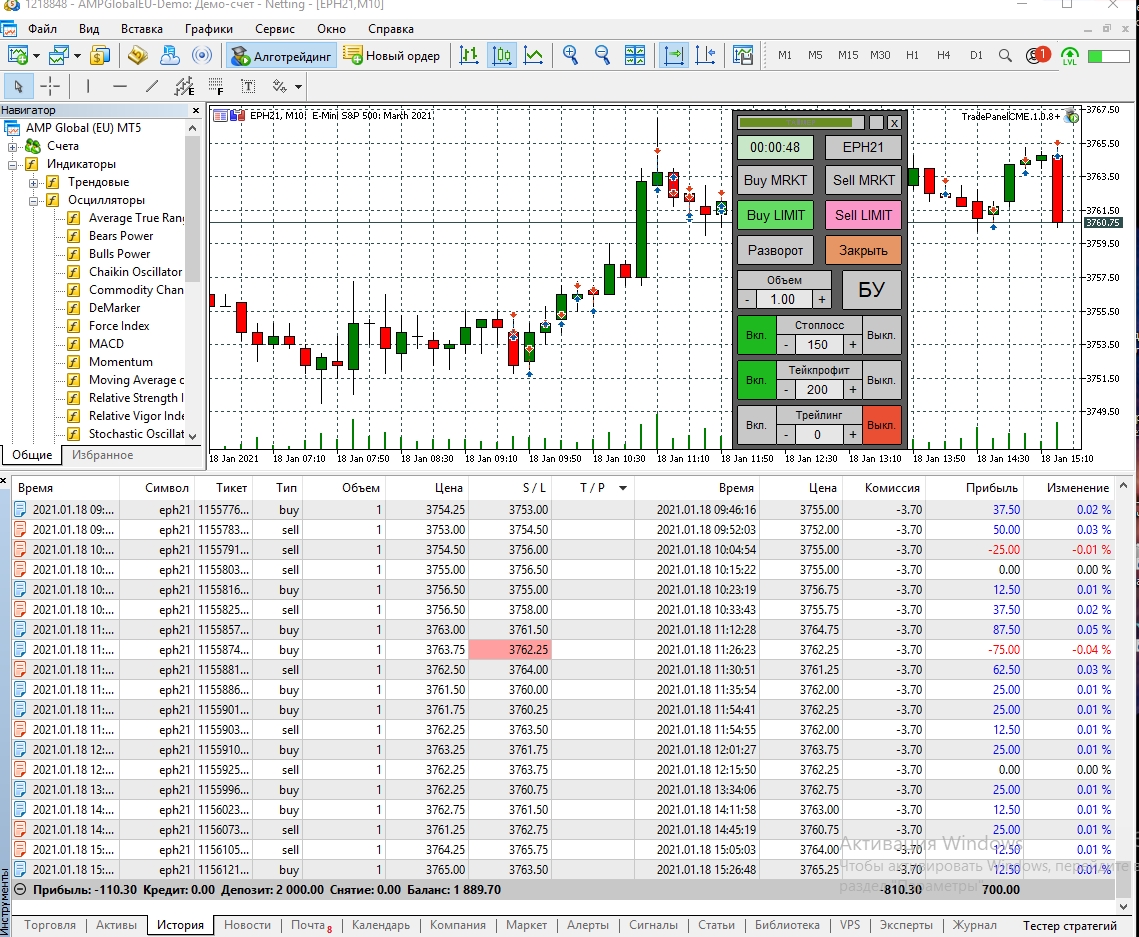This screenshot has height=937, width=1139.
Task: Collapse the Индикаторы tree node
Action: point(12,164)
